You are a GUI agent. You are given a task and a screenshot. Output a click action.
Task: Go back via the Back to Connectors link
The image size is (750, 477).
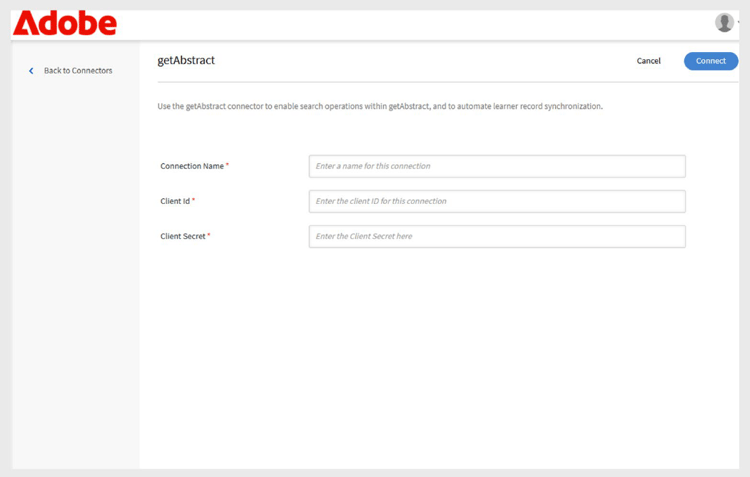pos(78,71)
